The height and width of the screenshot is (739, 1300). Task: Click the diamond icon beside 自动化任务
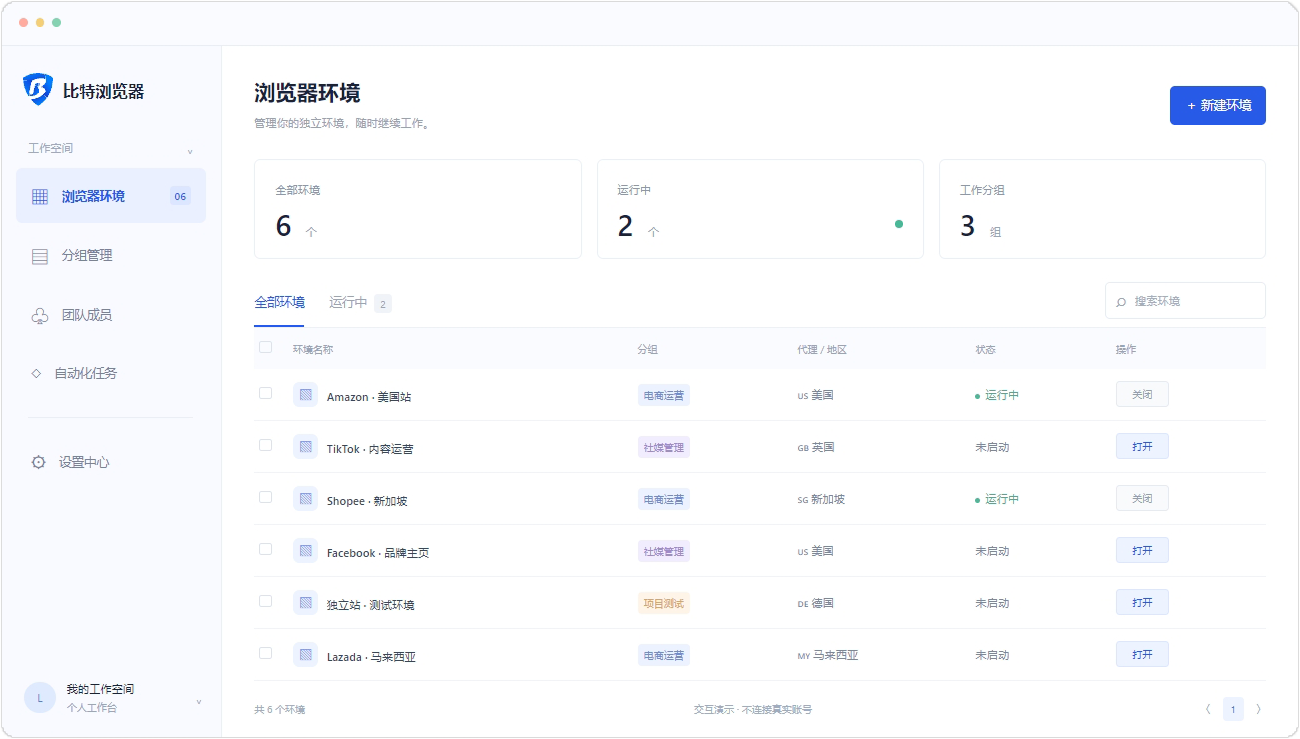coord(36,373)
